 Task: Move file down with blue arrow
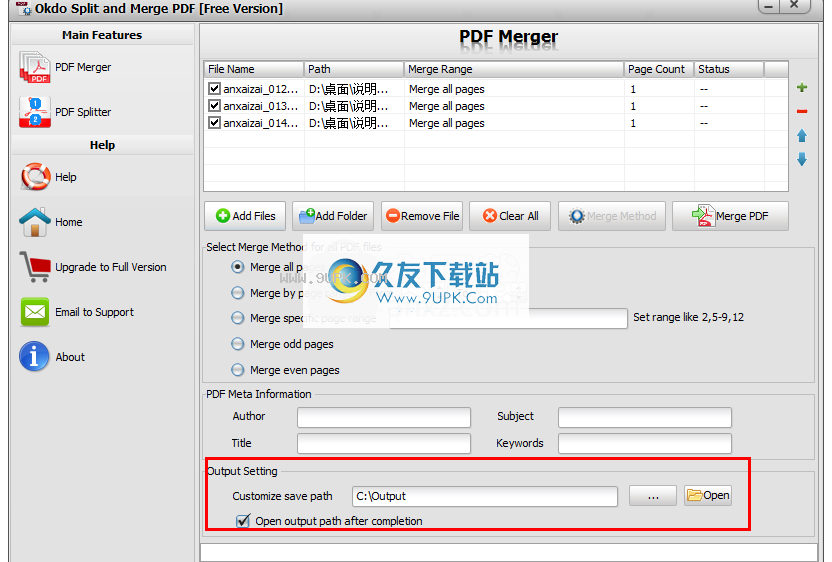tap(802, 159)
